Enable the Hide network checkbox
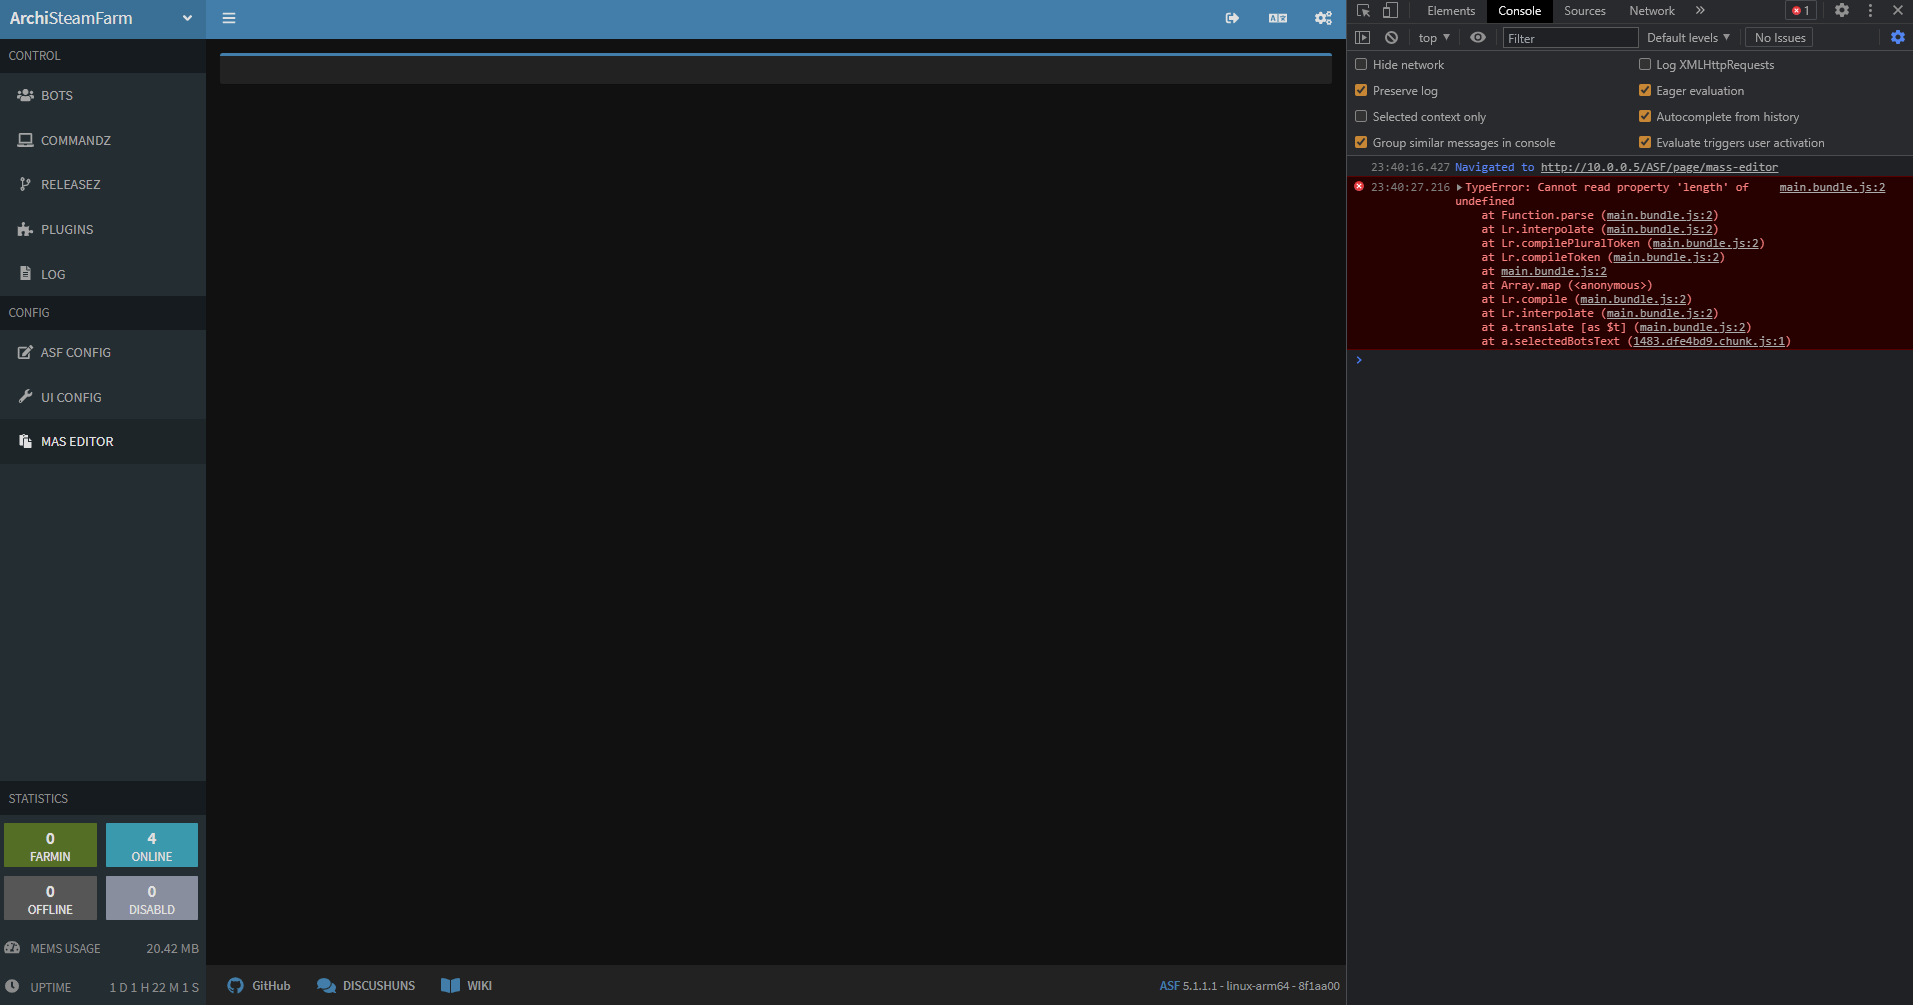 [x=1361, y=64]
